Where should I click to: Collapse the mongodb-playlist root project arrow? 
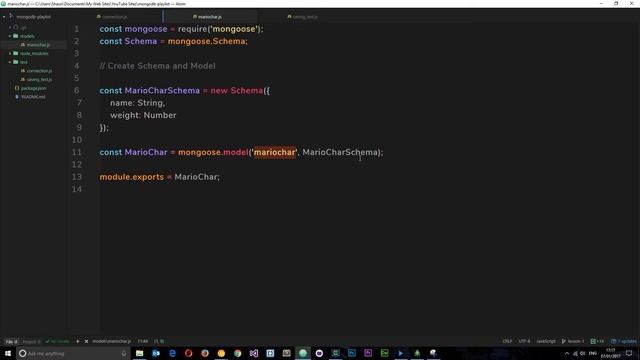4,17
